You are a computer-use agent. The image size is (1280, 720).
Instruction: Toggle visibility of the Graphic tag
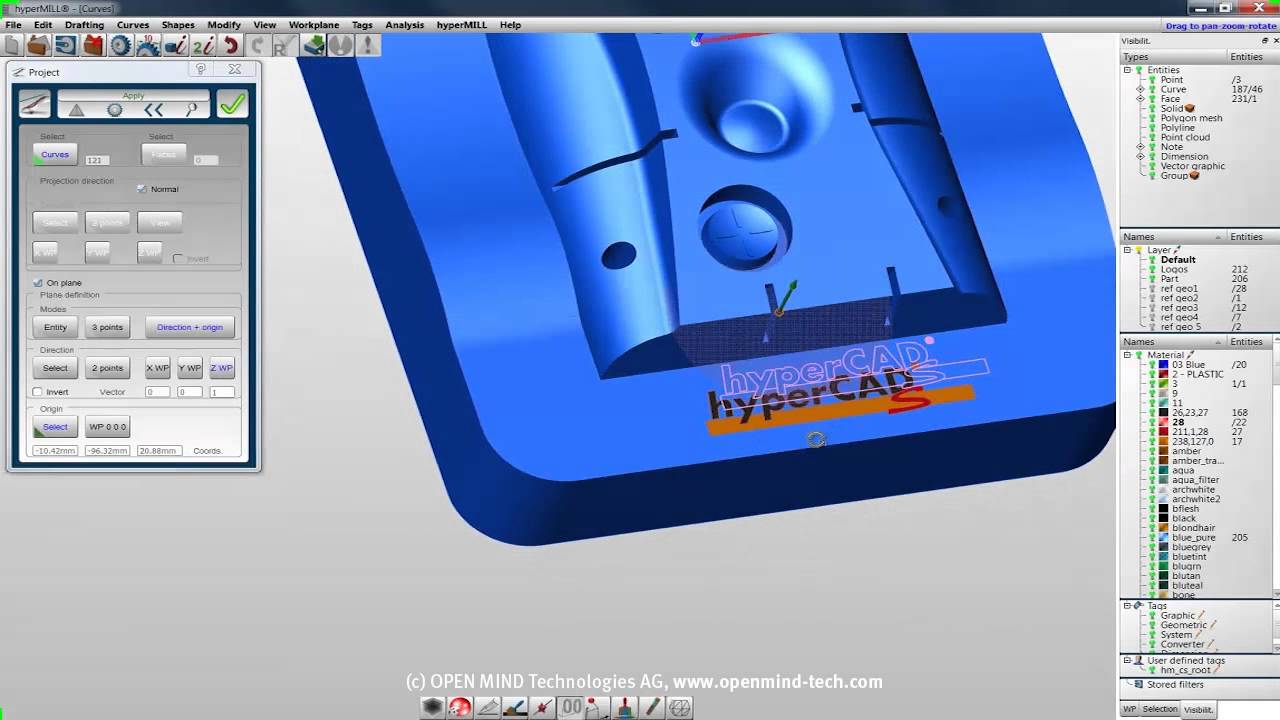tap(1152, 616)
